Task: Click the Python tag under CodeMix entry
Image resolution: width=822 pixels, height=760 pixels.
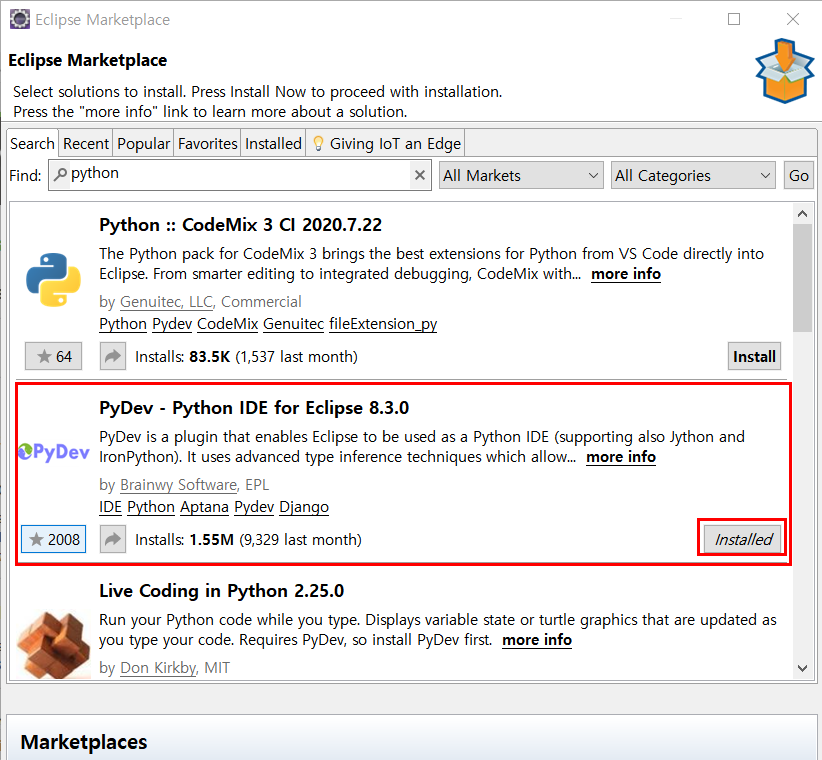Action: (123, 324)
